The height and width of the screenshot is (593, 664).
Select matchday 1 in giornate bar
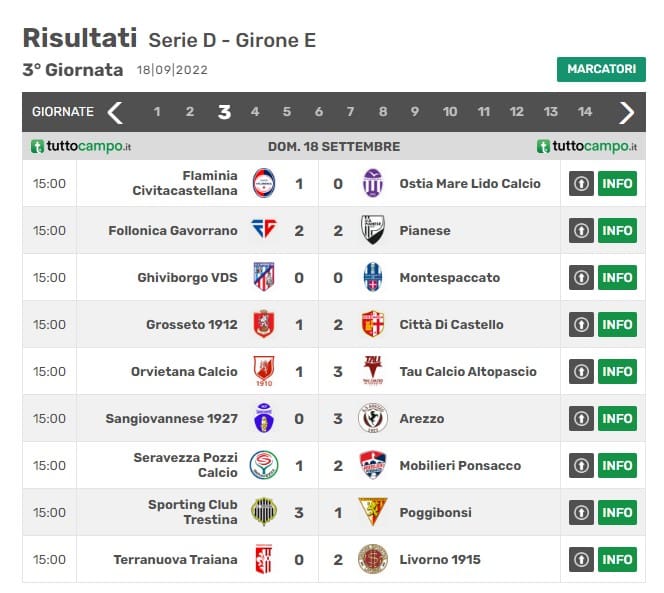pyautogui.click(x=157, y=112)
